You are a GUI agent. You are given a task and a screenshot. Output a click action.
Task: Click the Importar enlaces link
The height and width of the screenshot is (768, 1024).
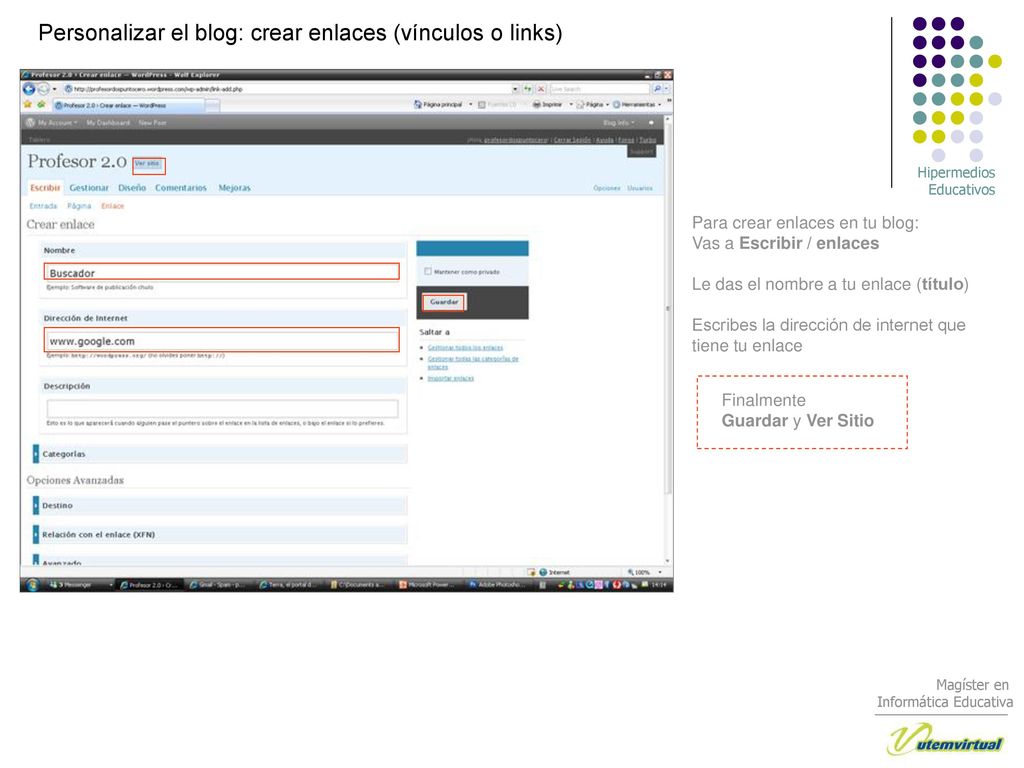tap(451, 378)
